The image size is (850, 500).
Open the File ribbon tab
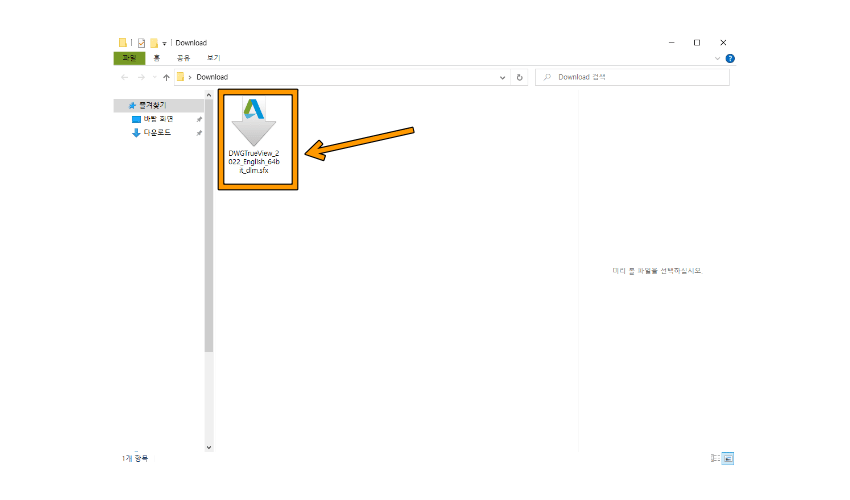pos(129,58)
